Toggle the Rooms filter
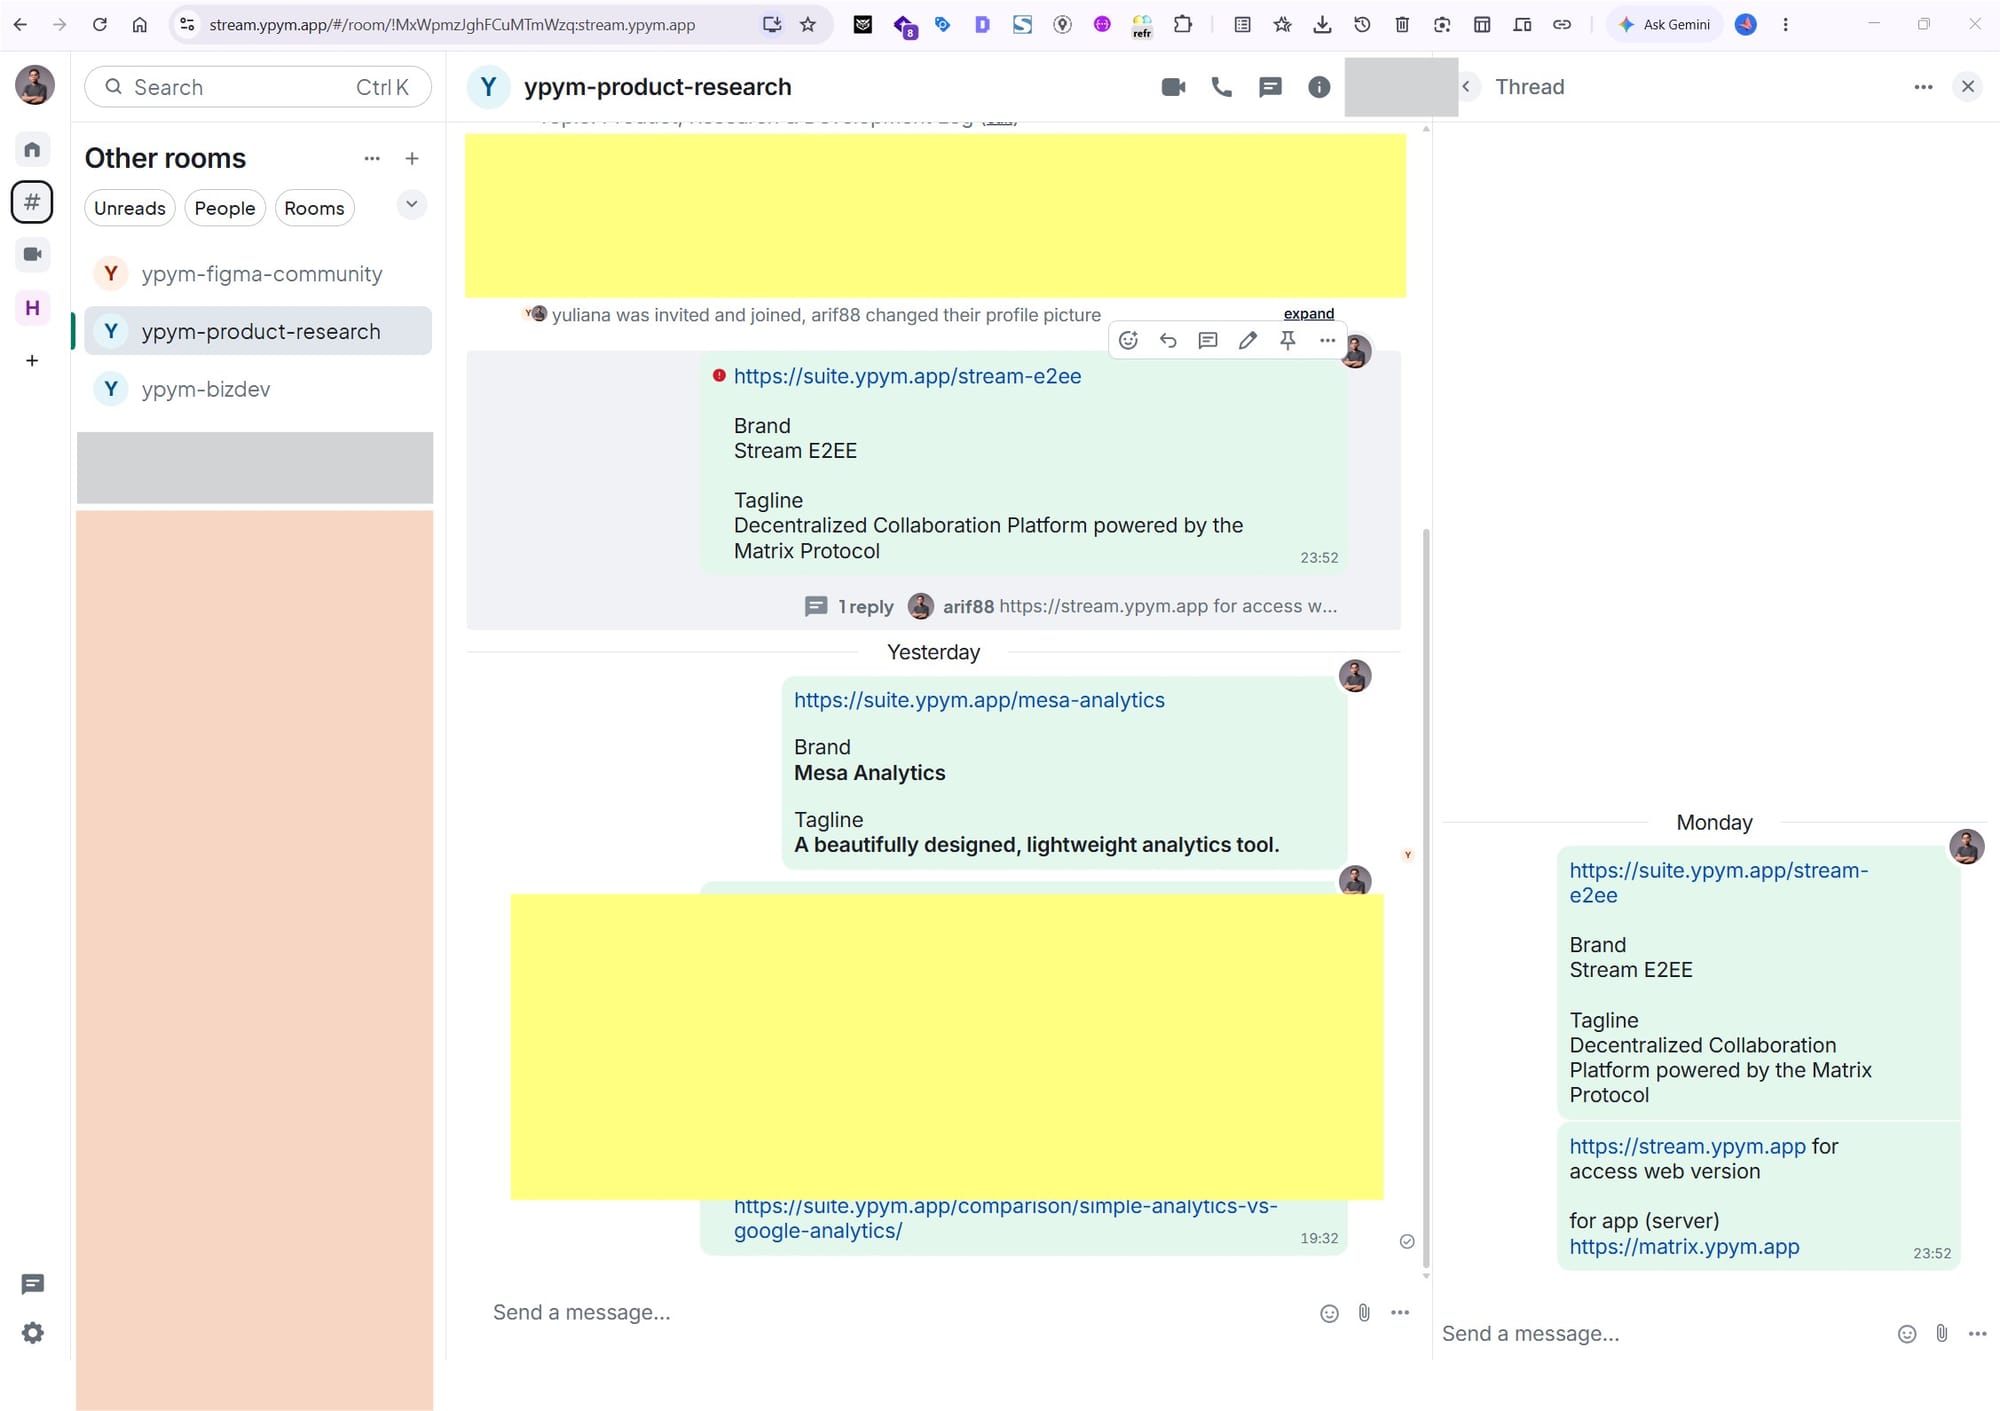This screenshot has width=2000, height=1411. point(314,208)
